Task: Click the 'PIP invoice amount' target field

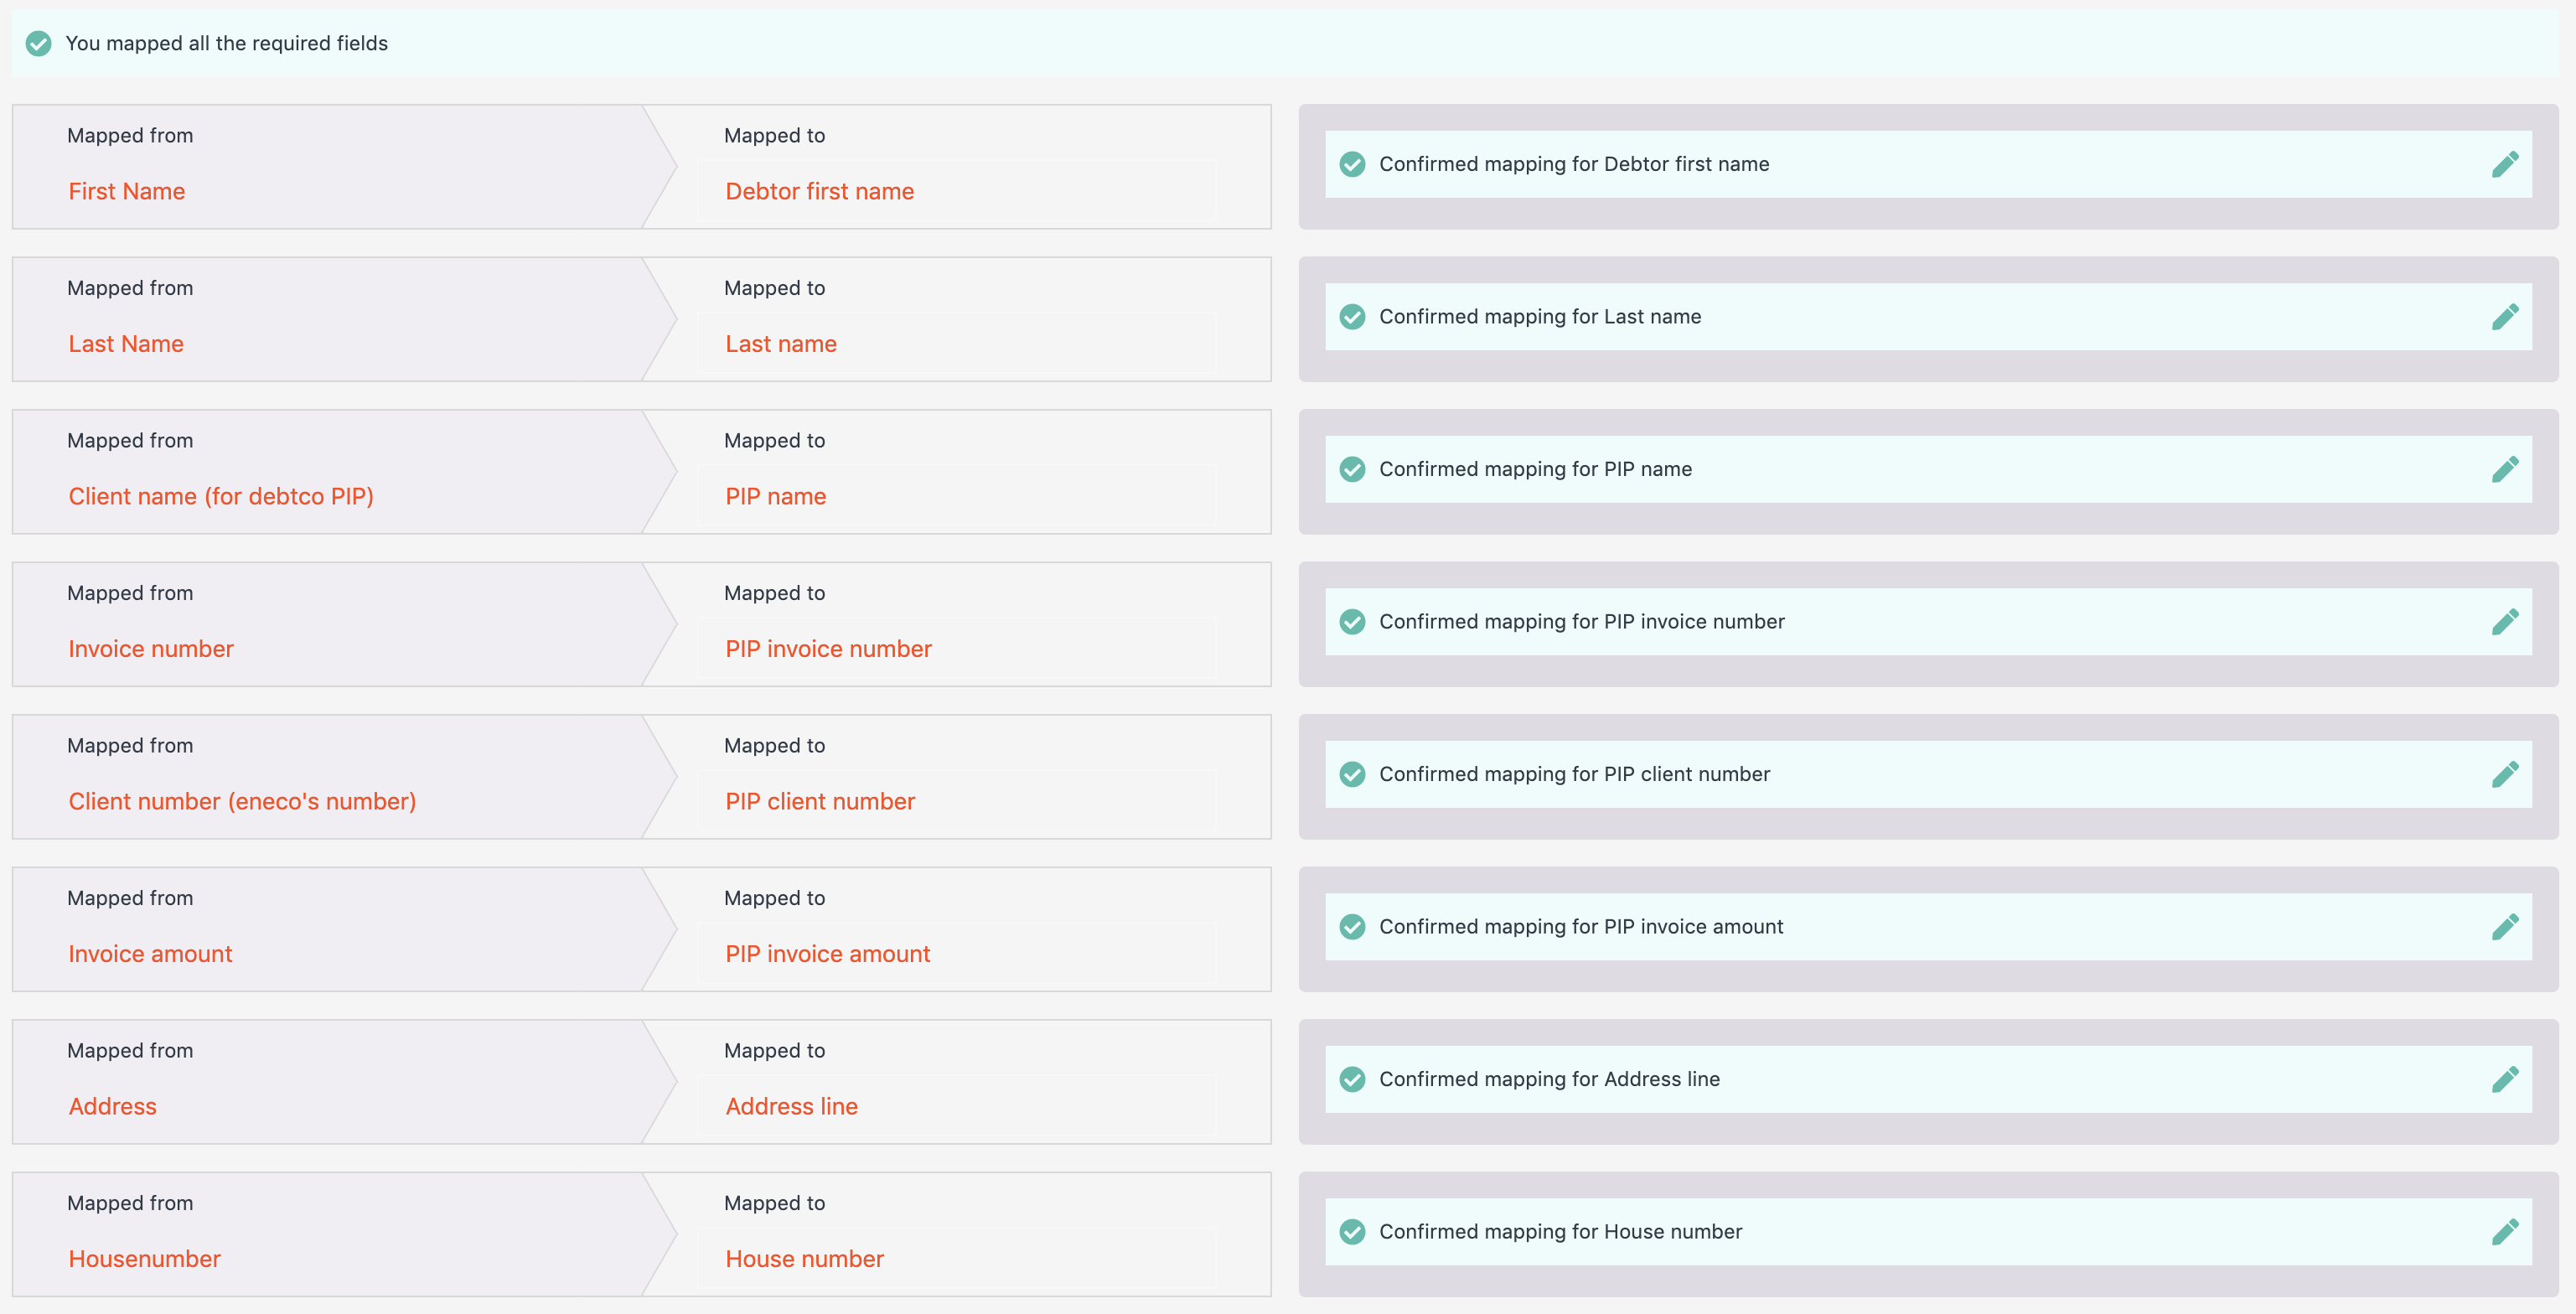Action: pos(957,954)
